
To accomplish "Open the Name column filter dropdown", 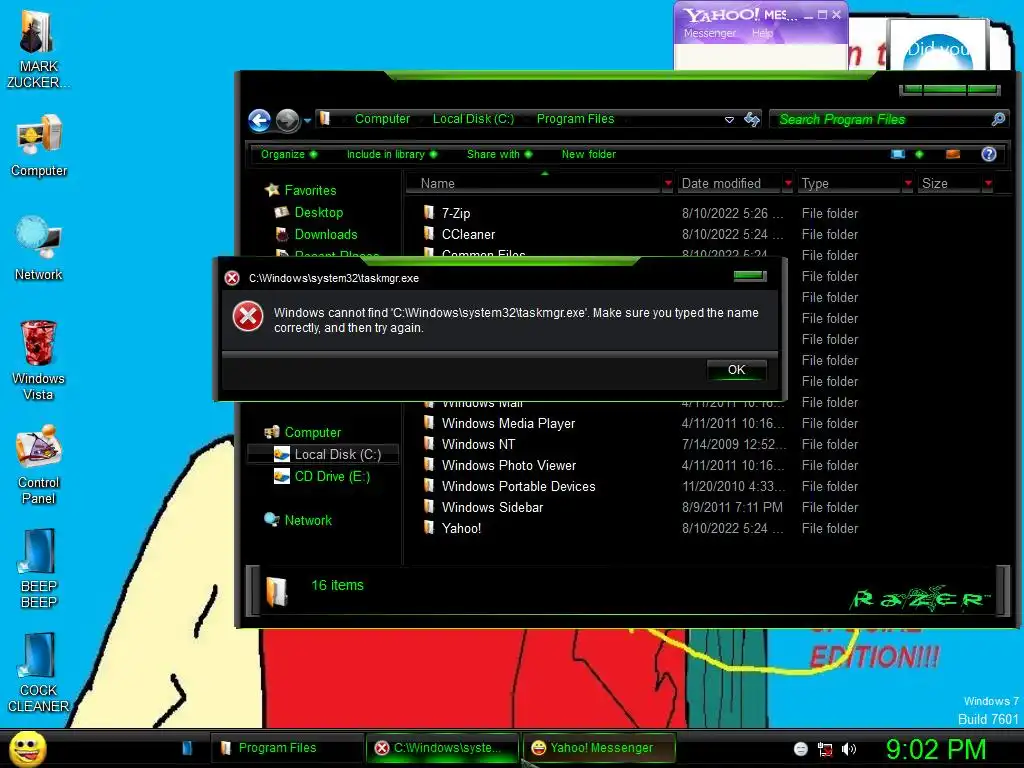I will (x=667, y=184).
